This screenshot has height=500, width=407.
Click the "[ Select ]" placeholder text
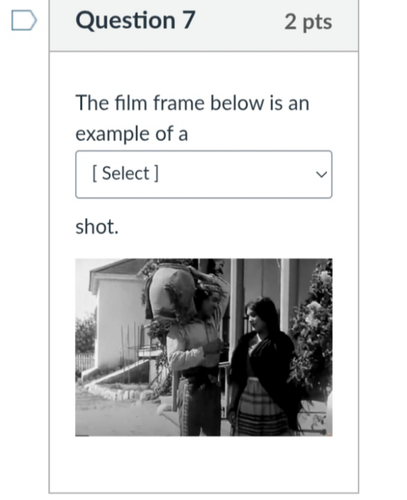(x=125, y=173)
